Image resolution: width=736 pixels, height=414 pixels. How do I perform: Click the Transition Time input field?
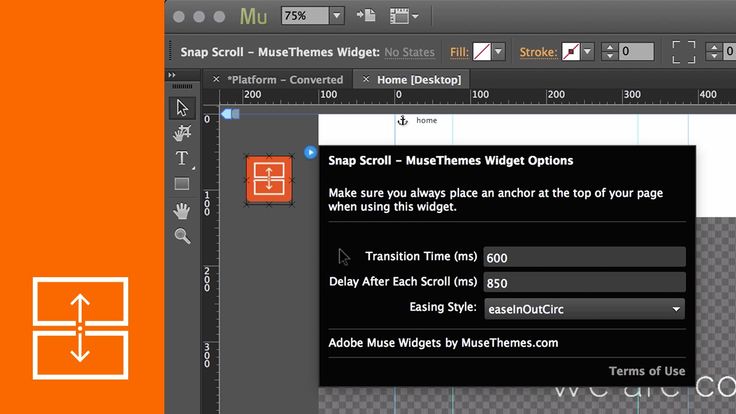point(584,257)
